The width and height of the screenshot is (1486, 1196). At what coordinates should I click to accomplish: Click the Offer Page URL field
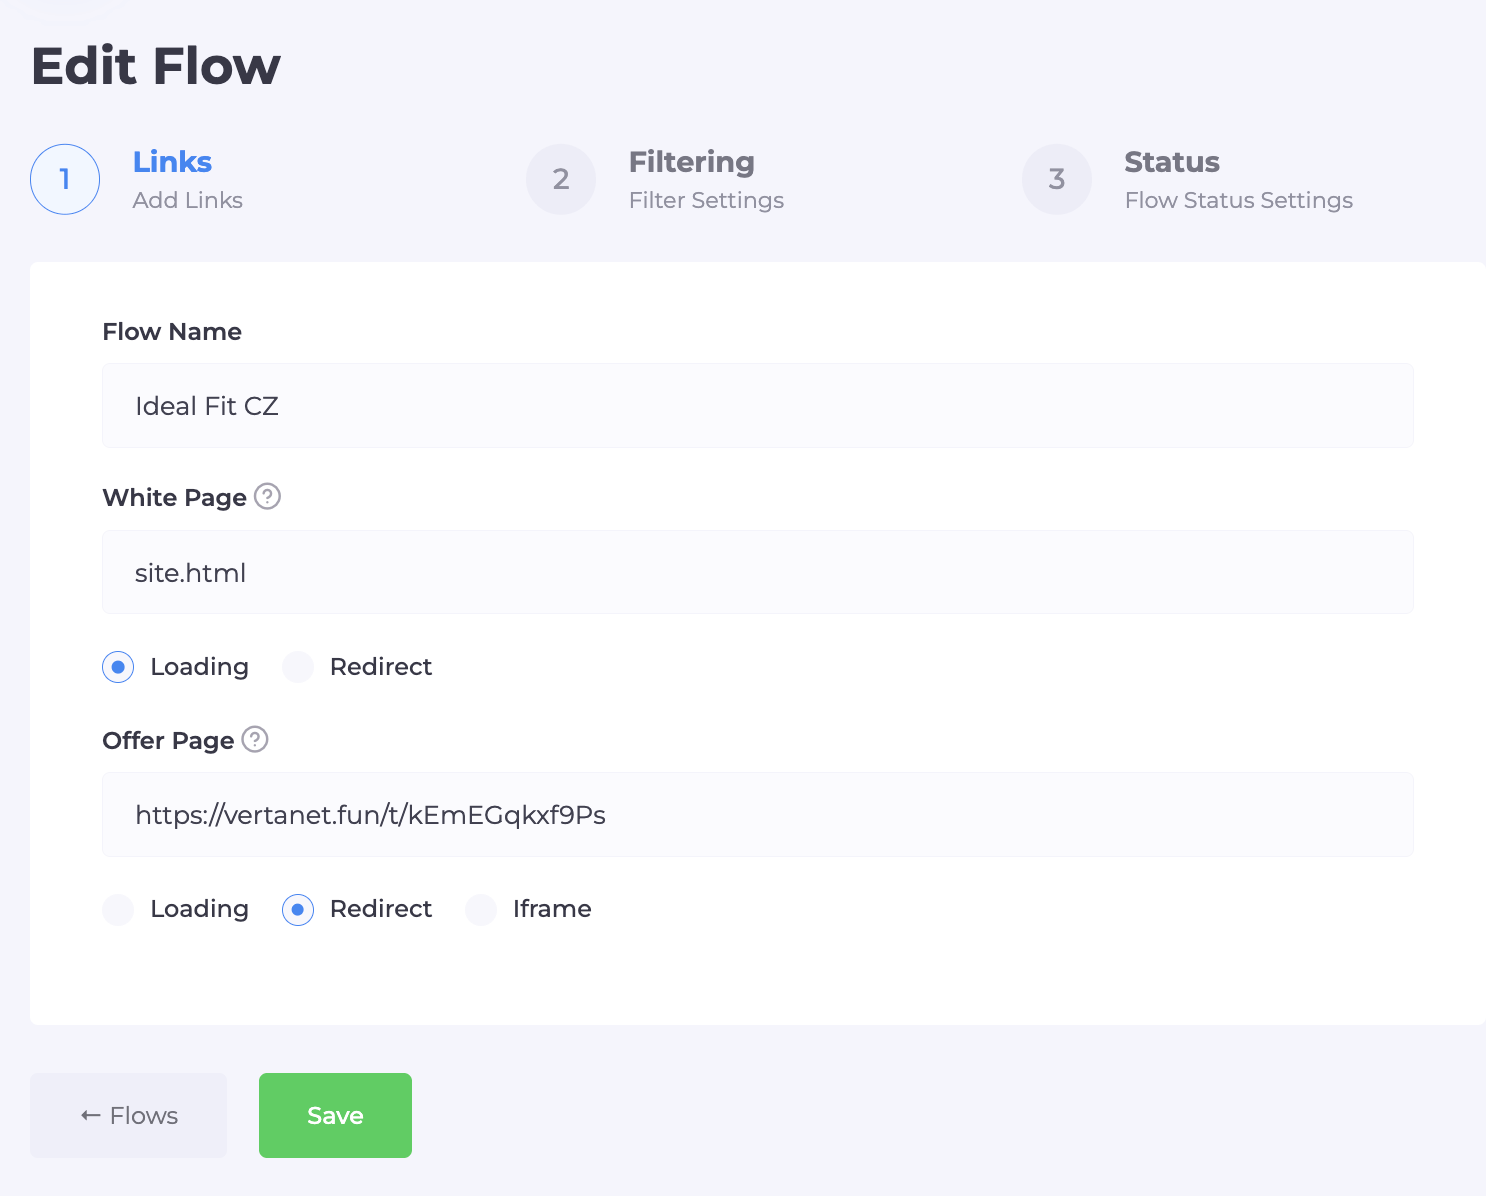tap(757, 815)
